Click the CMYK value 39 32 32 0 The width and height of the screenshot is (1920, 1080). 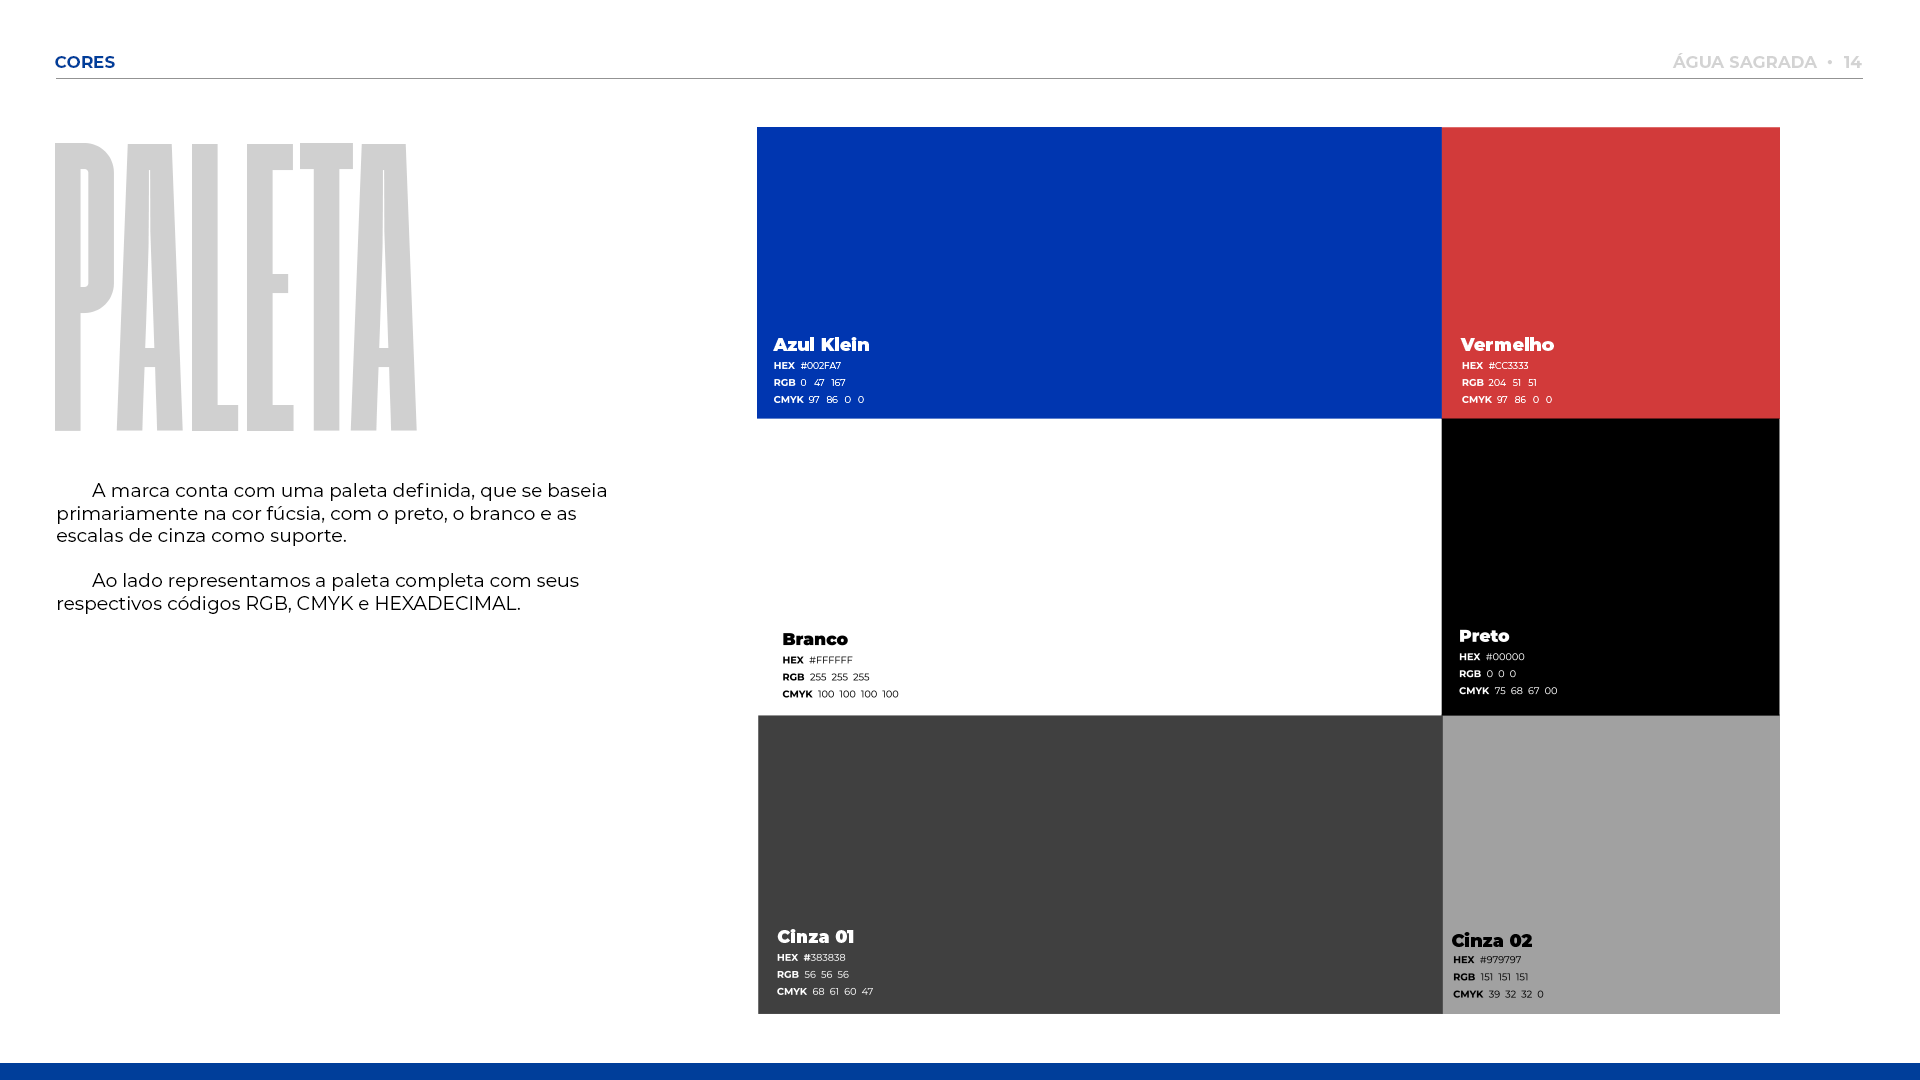(1516, 995)
